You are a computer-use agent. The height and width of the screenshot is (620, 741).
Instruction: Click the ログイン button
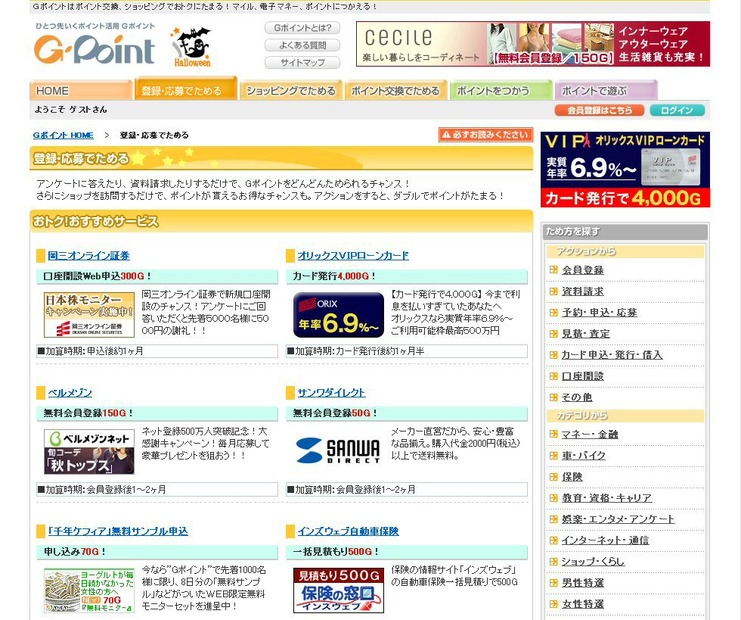point(677,110)
